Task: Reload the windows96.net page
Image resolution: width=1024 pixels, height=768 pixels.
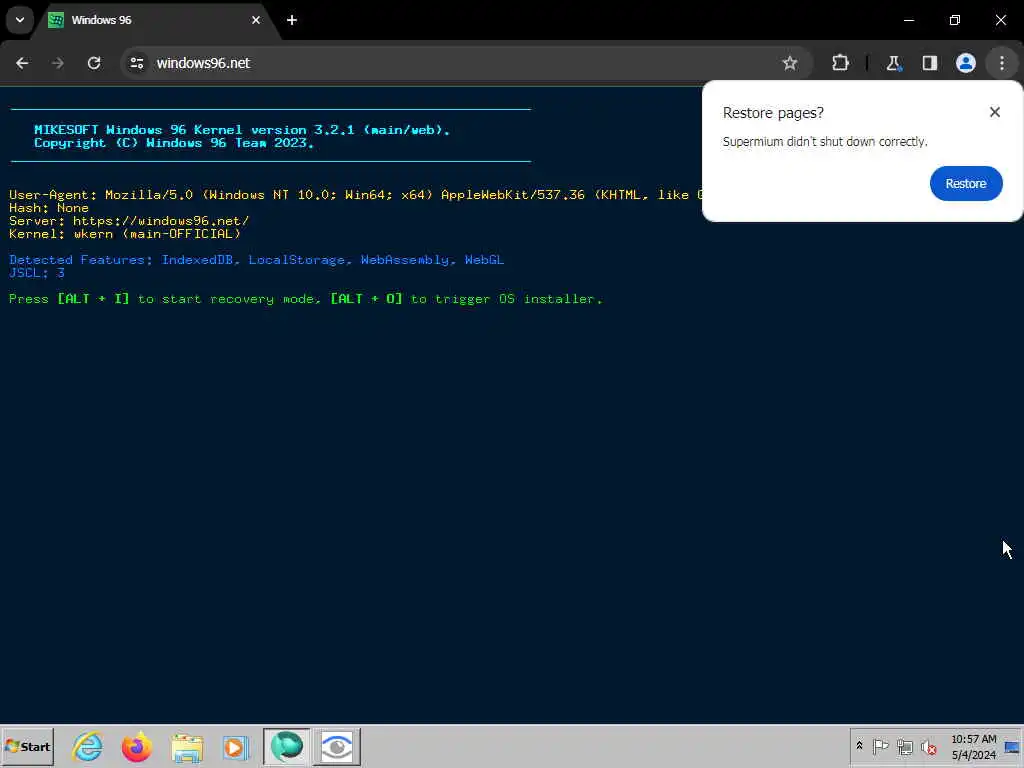Action: 94,63
